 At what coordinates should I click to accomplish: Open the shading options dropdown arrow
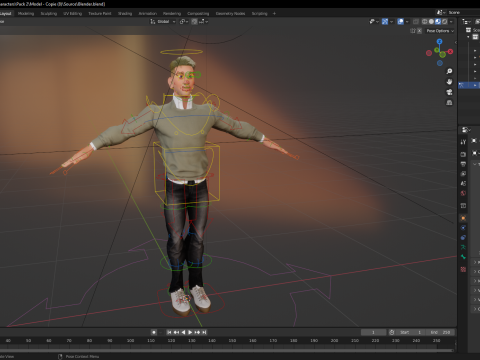pos(451,21)
